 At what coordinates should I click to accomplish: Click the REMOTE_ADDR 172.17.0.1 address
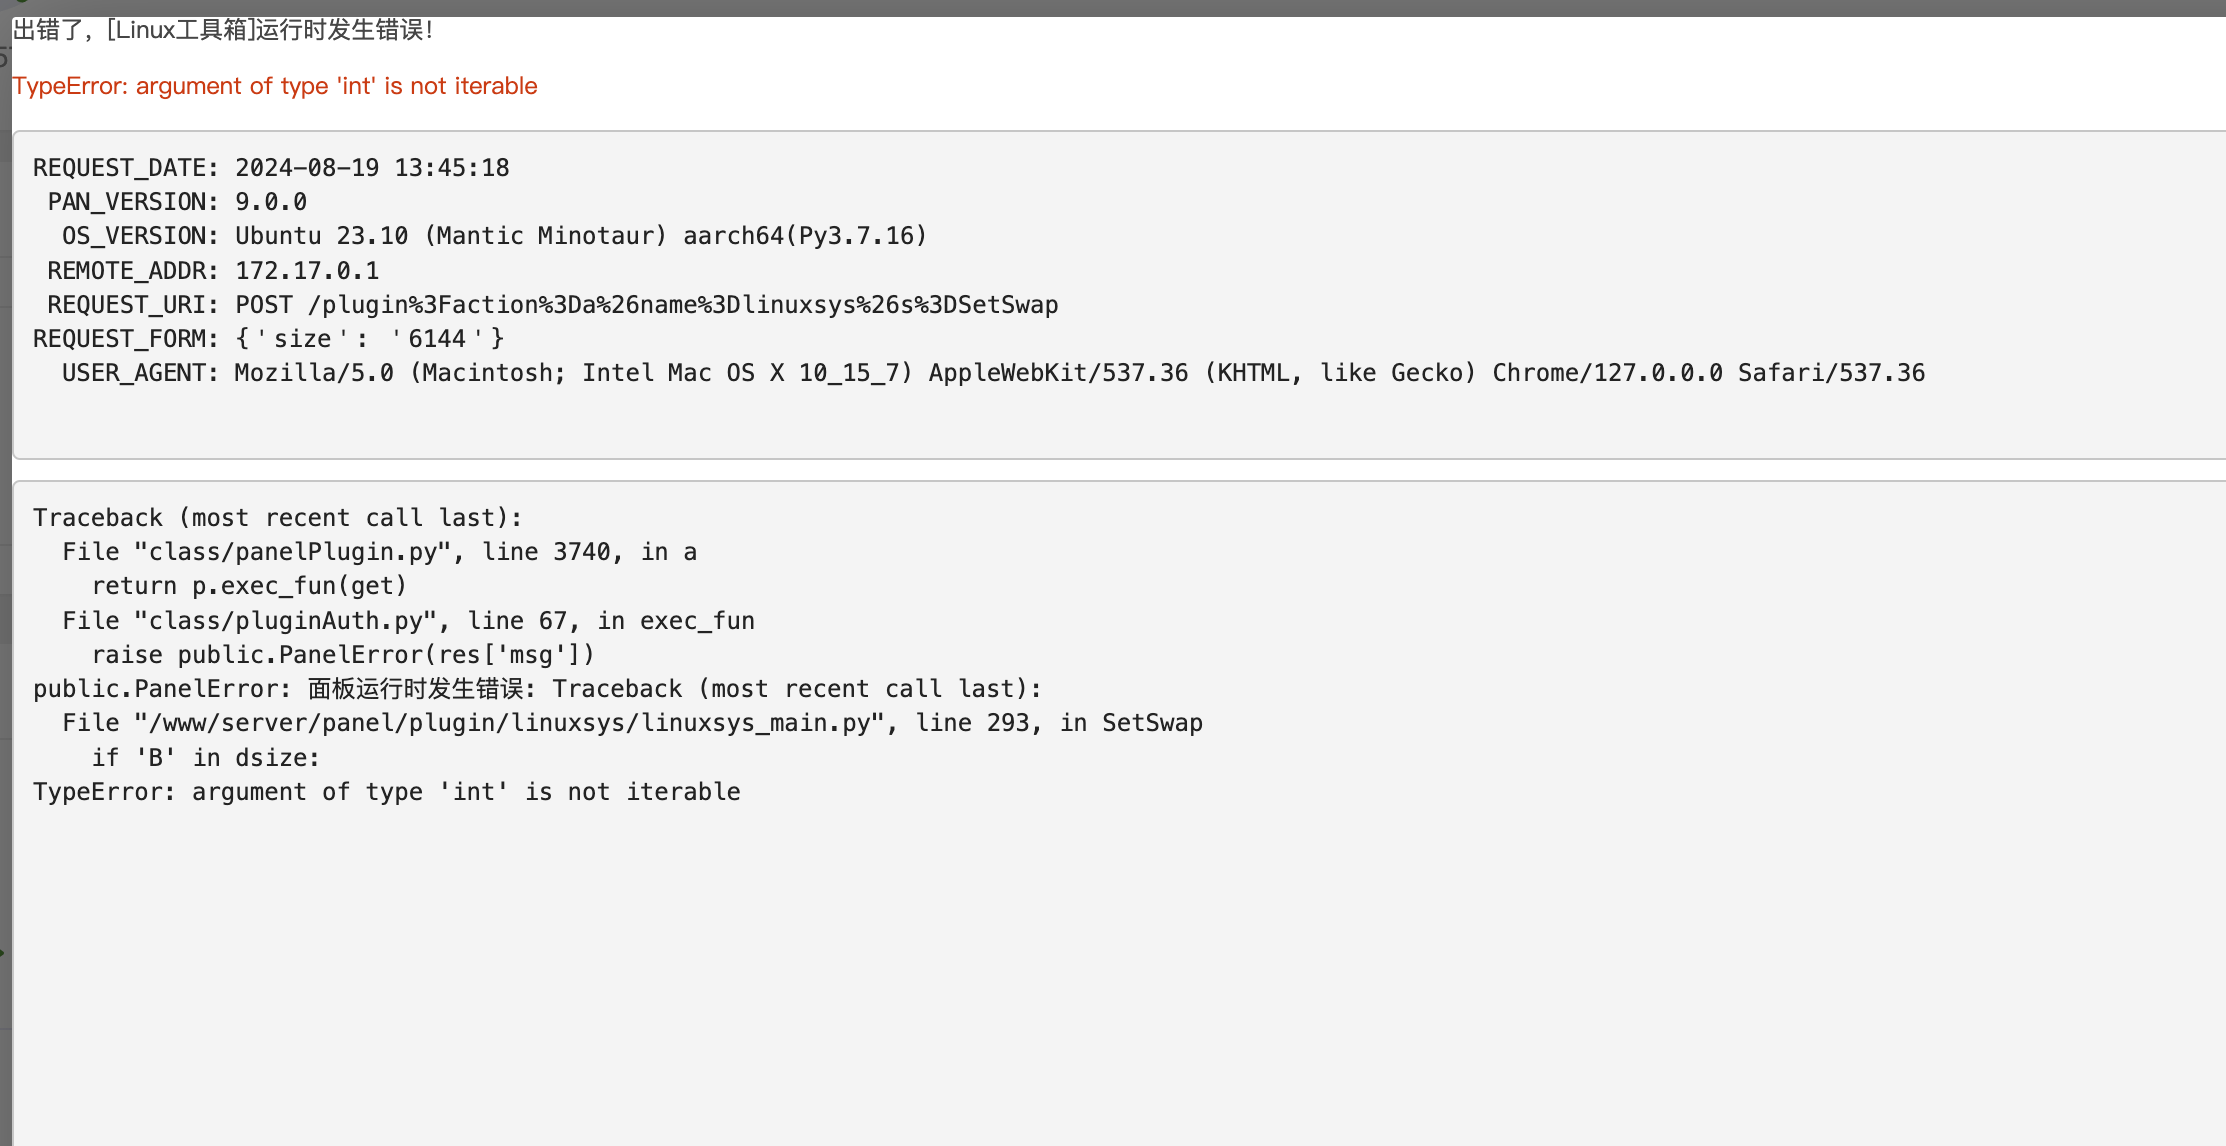[x=307, y=271]
